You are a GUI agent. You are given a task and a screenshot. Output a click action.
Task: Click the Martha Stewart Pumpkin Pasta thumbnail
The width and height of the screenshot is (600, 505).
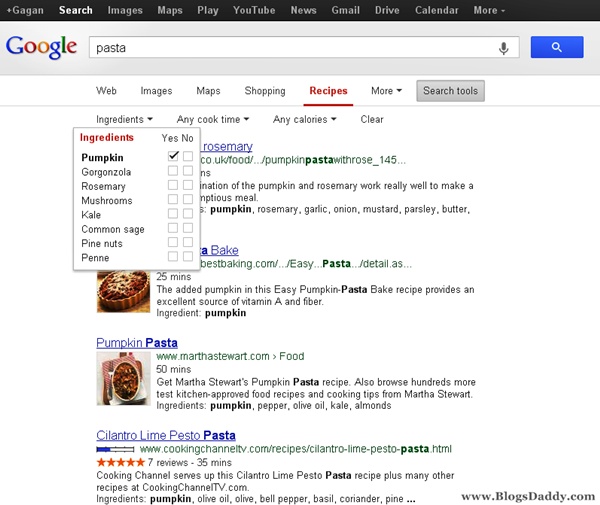[x=123, y=378]
